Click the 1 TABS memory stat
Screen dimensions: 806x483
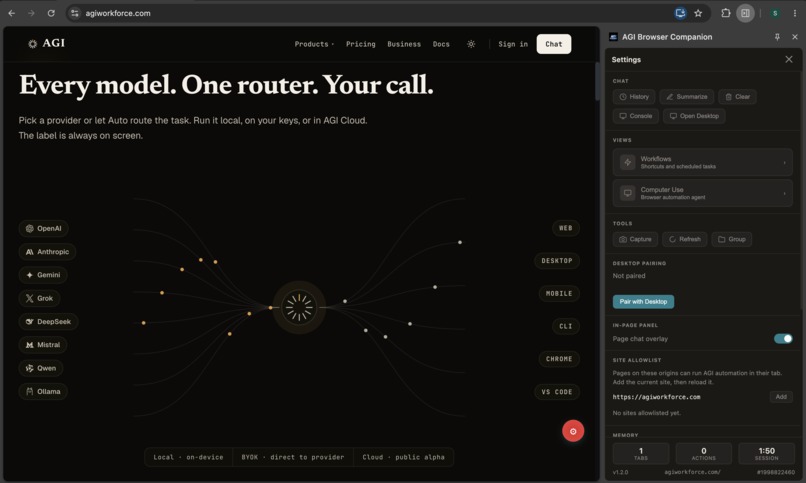(x=640, y=454)
